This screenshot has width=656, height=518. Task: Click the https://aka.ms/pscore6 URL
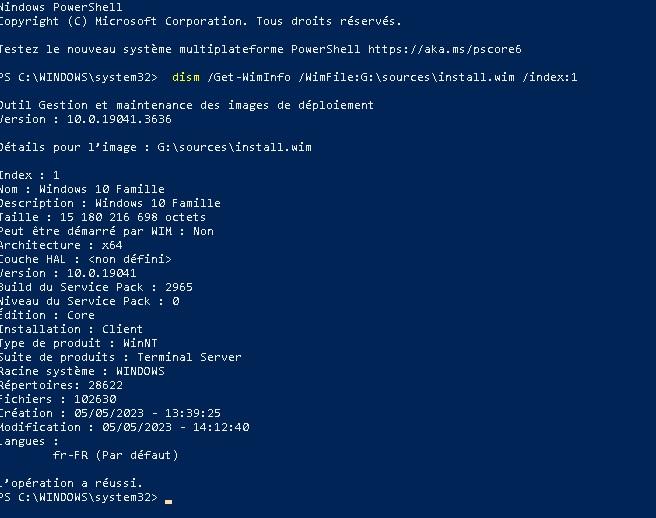click(x=445, y=49)
